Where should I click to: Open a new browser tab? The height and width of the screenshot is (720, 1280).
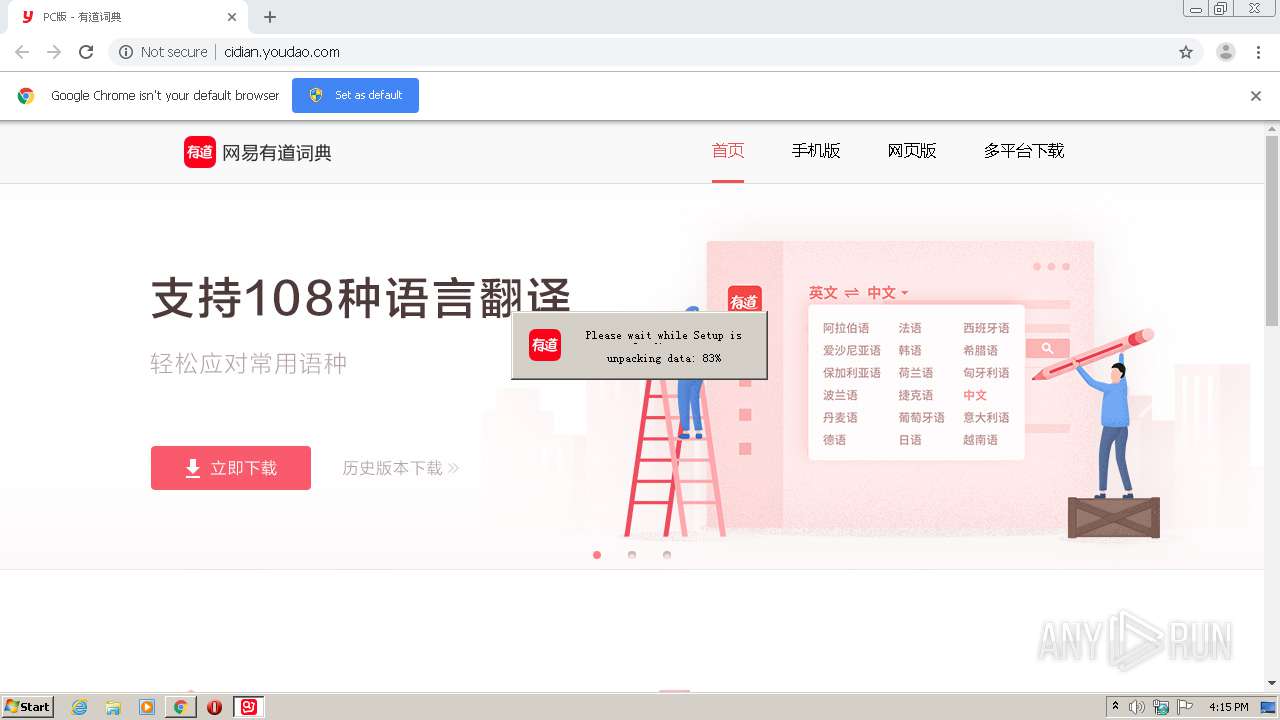(x=270, y=17)
